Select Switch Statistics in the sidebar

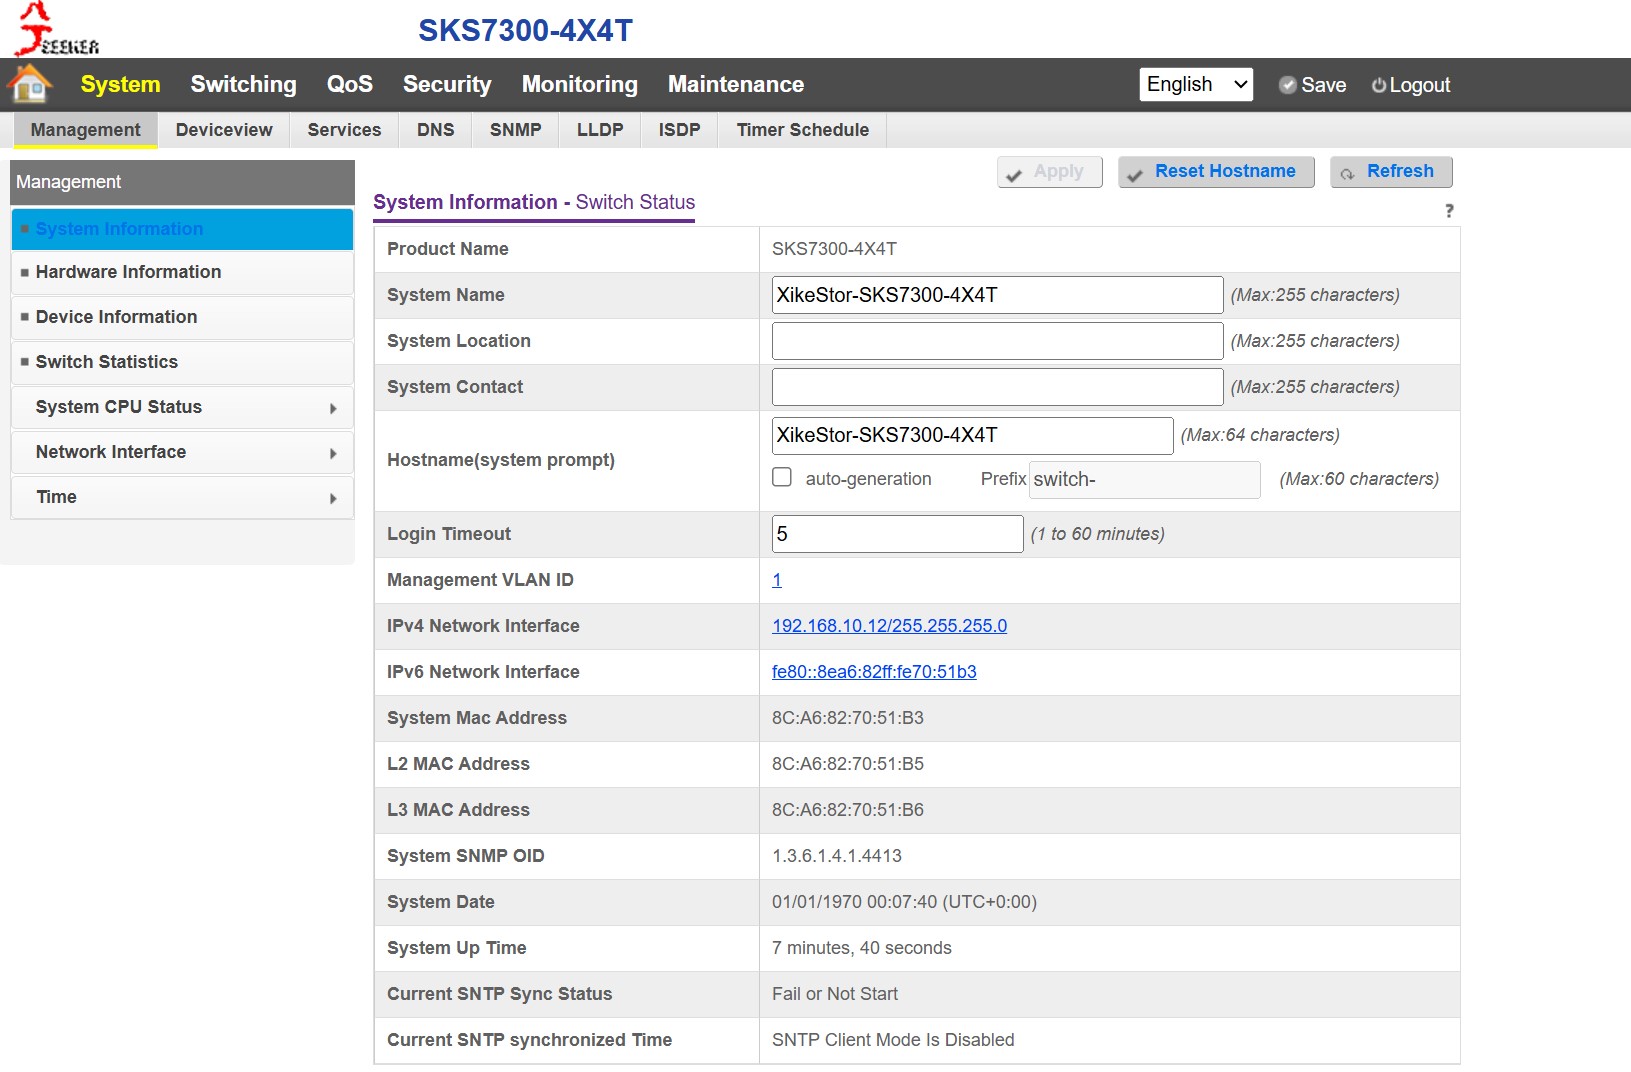tap(182, 362)
